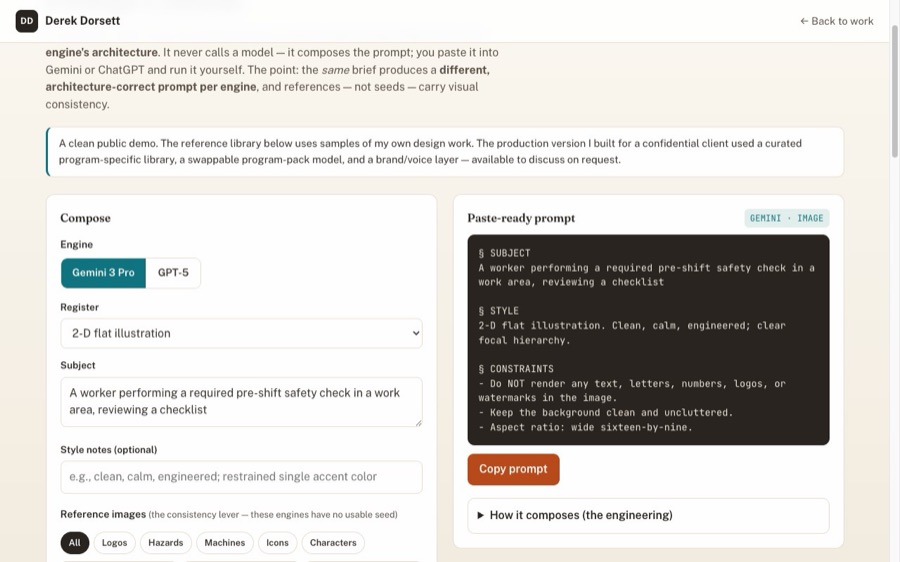The width and height of the screenshot is (900, 562).
Task: Filter references by Hazards
Action: pyautogui.click(x=165, y=543)
